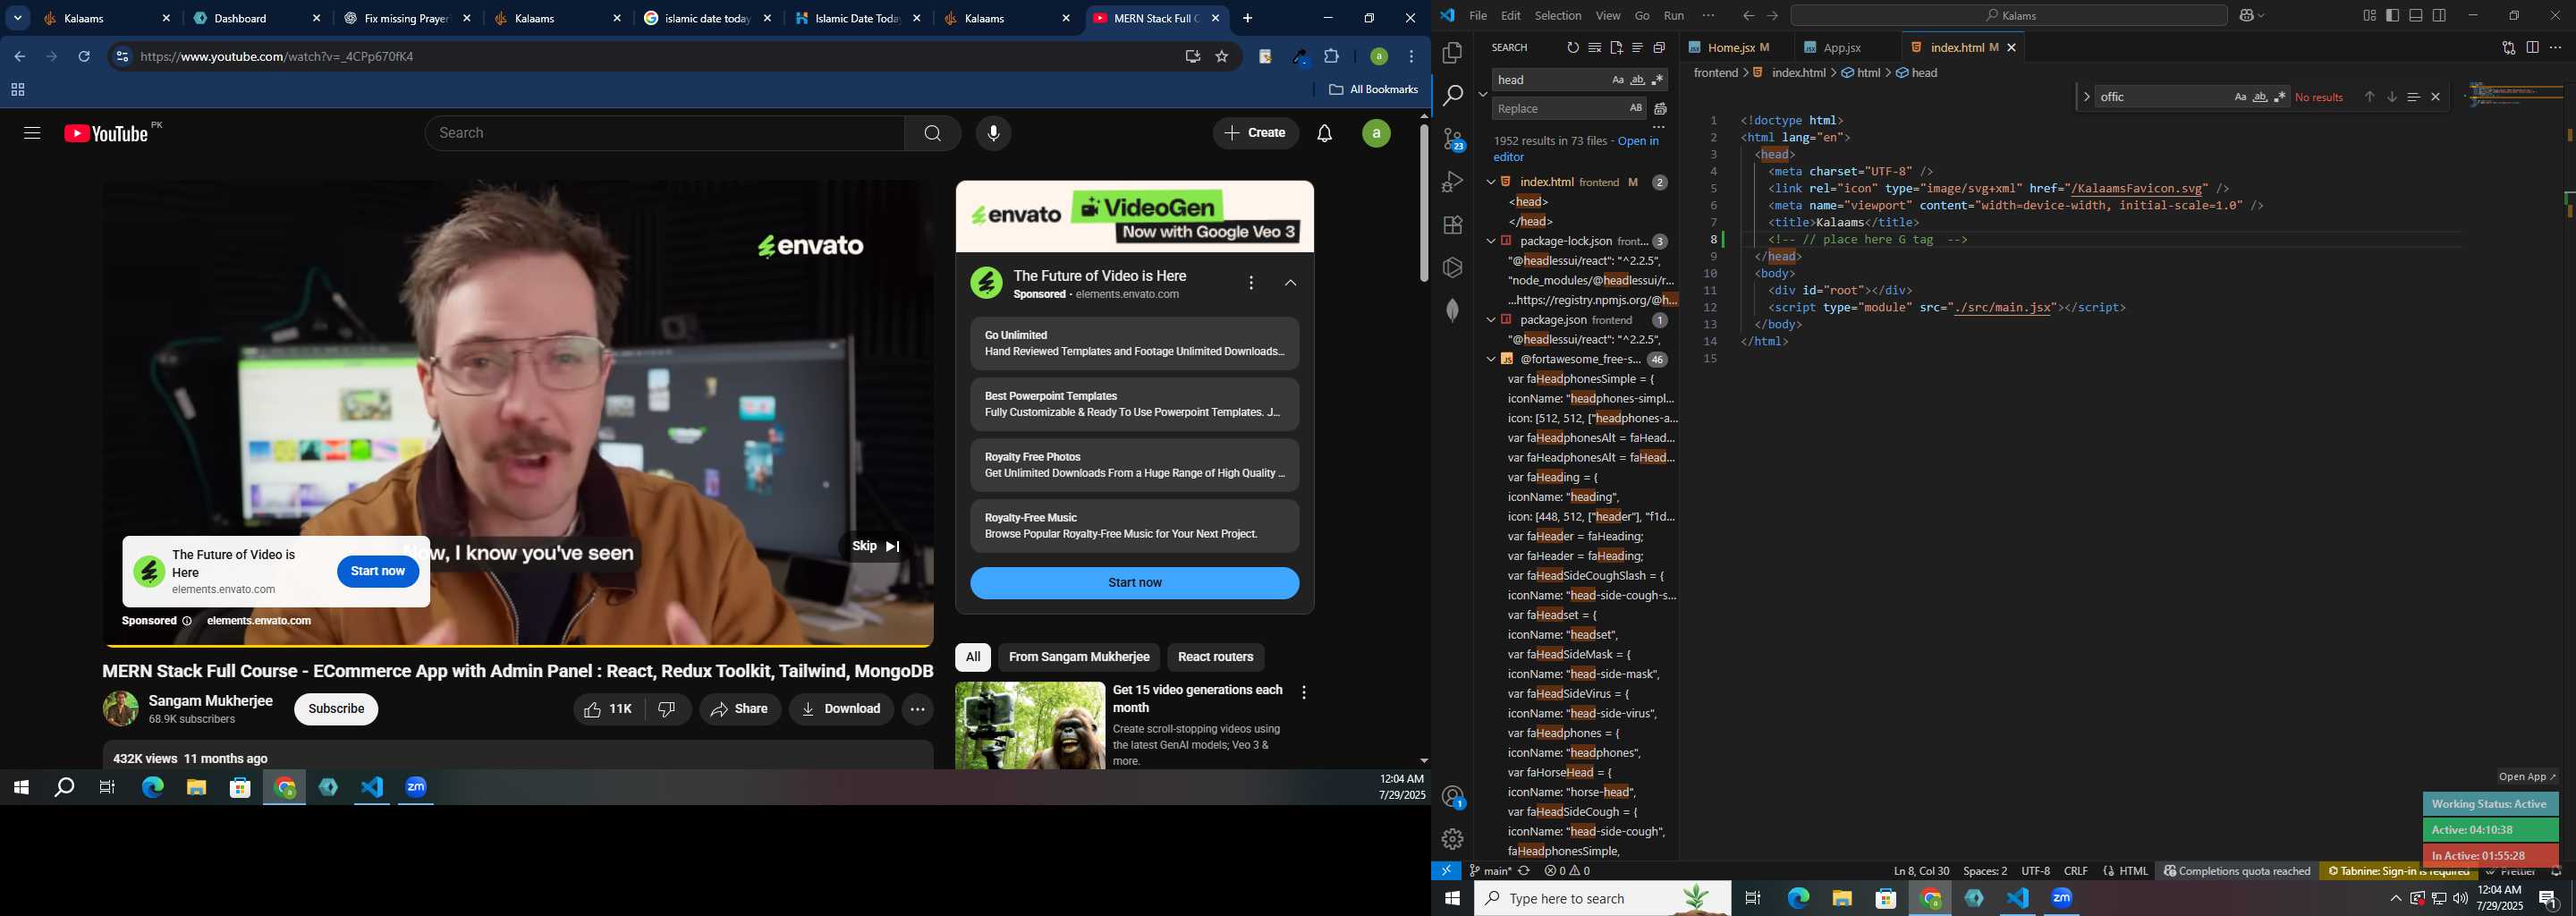Collapse all search results icon
Image resolution: width=2576 pixels, height=916 pixels.
pos(1659,48)
